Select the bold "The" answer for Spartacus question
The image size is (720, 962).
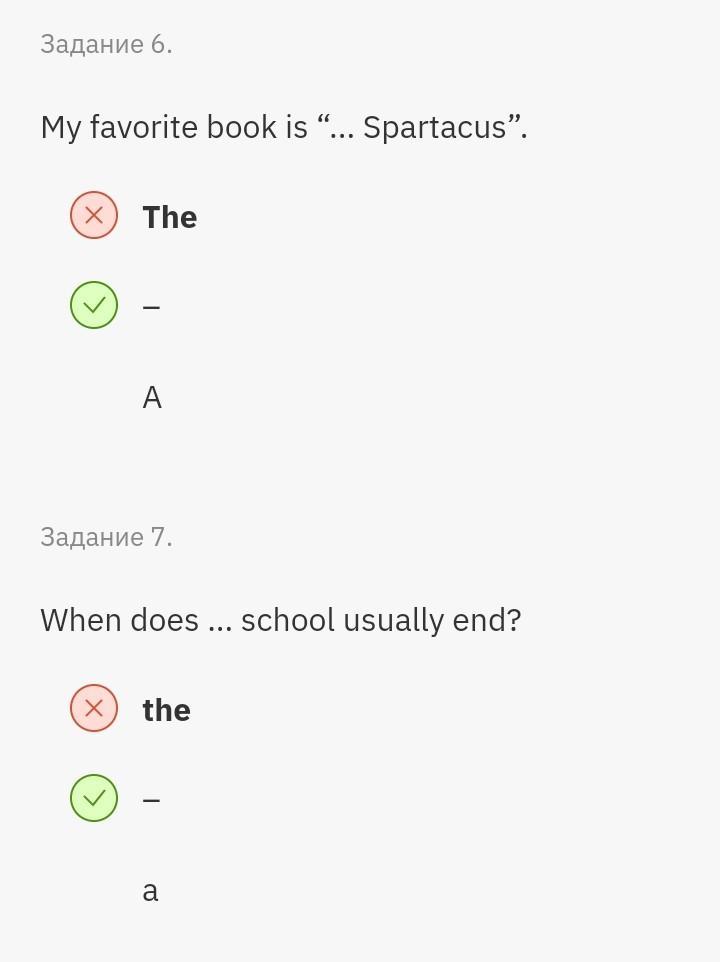[170, 217]
